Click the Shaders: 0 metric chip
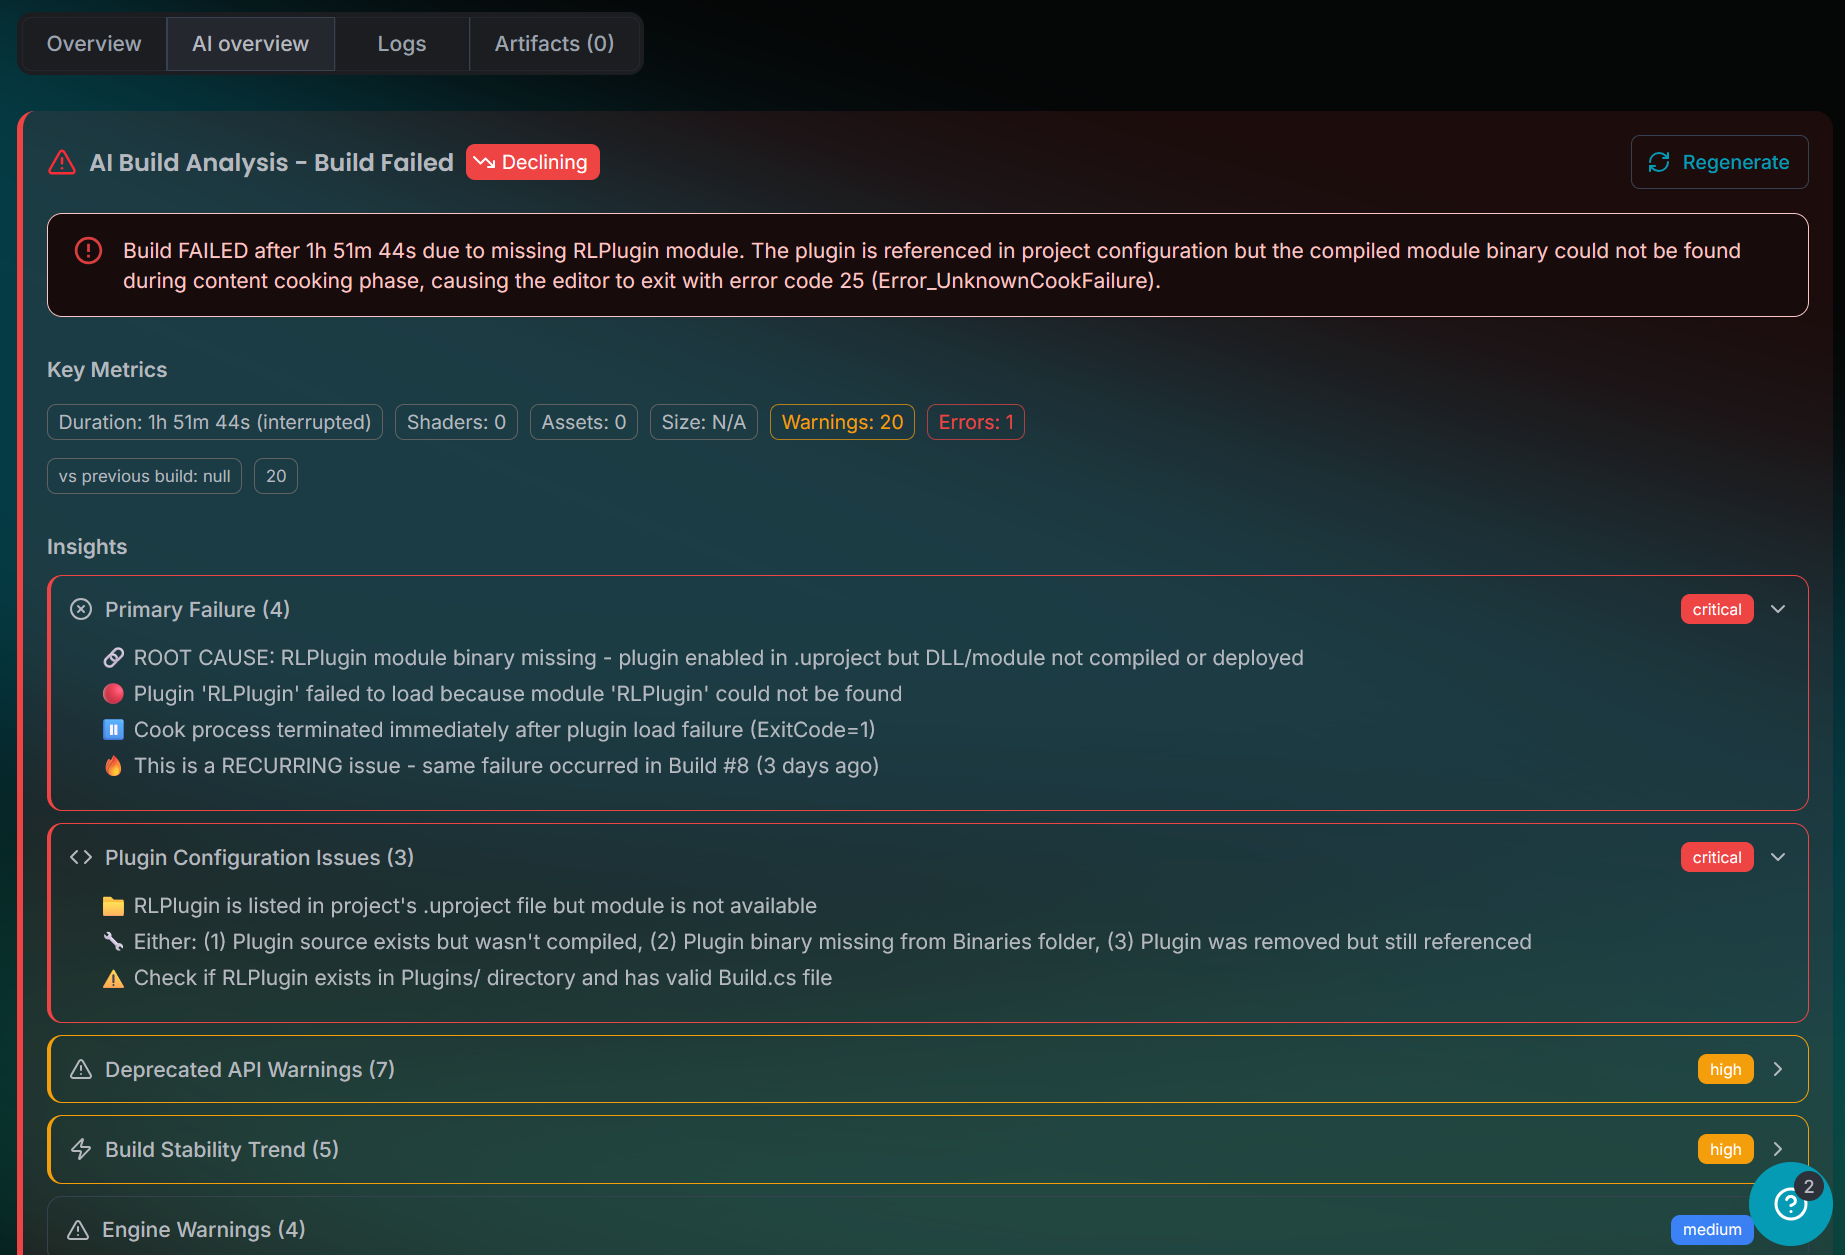The height and width of the screenshot is (1255, 1845). pos(456,422)
